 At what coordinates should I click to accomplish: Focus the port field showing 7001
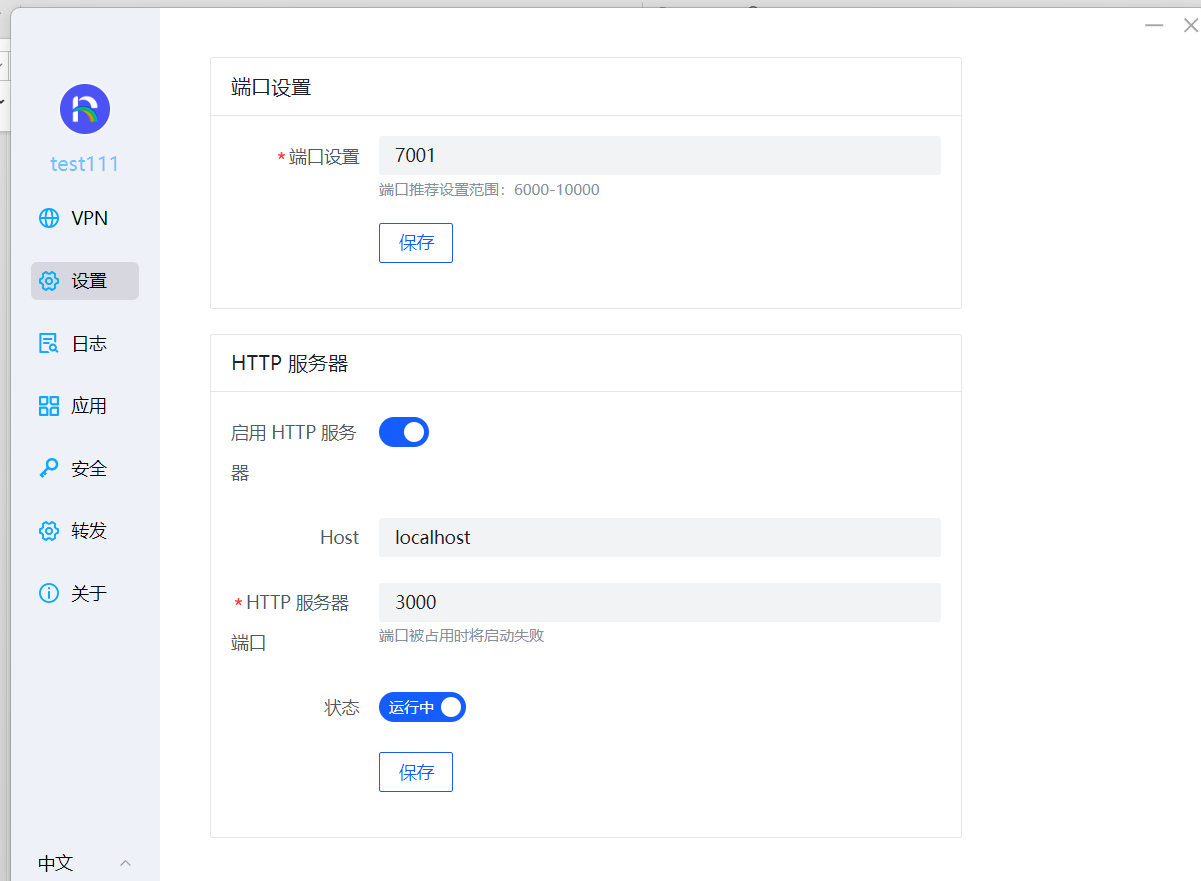pos(659,155)
